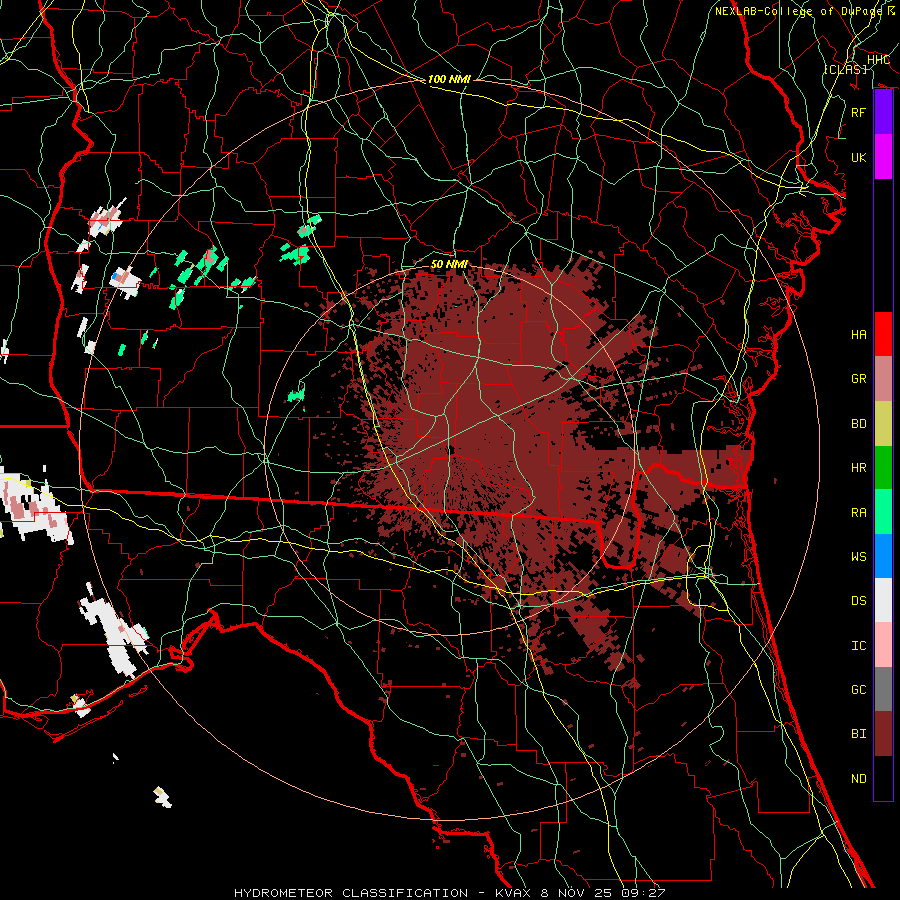Click the 'BD' legend label
This screenshot has width=900, height=900.
click(858, 424)
